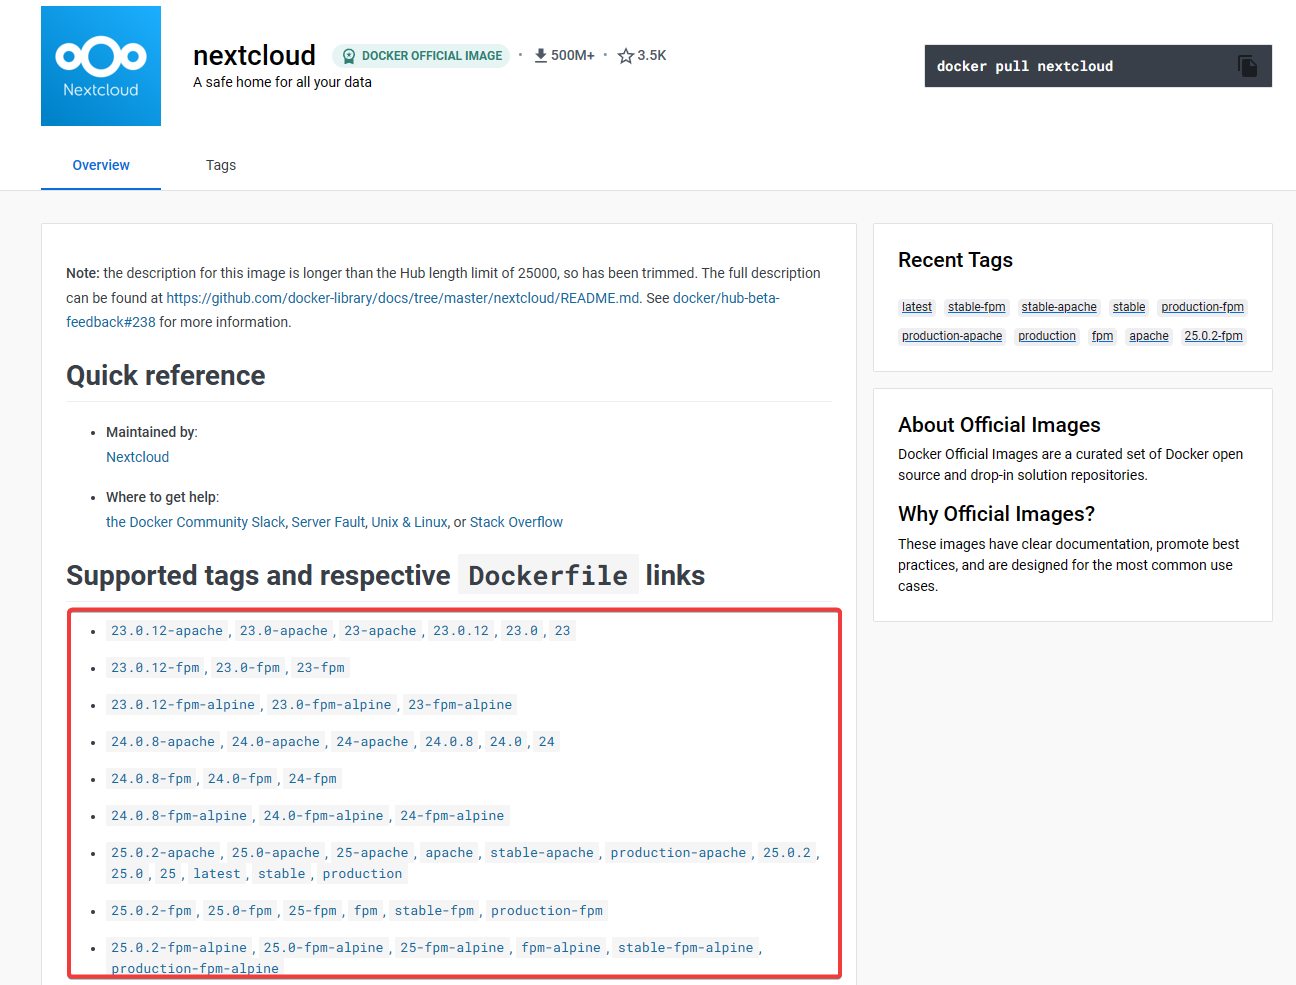Open the 23.0.12-fpm Dockerfile link
The image size is (1296, 985).
tap(155, 668)
